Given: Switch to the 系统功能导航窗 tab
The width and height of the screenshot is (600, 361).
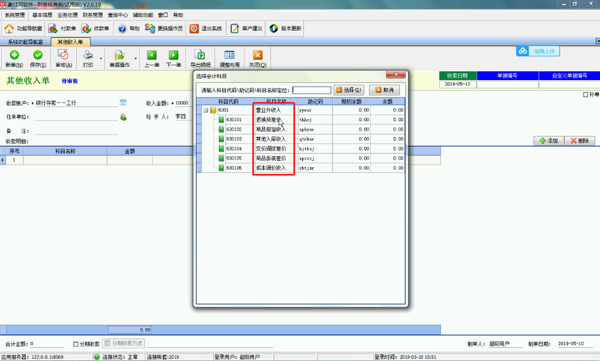Looking at the screenshot, I should (26, 42).
